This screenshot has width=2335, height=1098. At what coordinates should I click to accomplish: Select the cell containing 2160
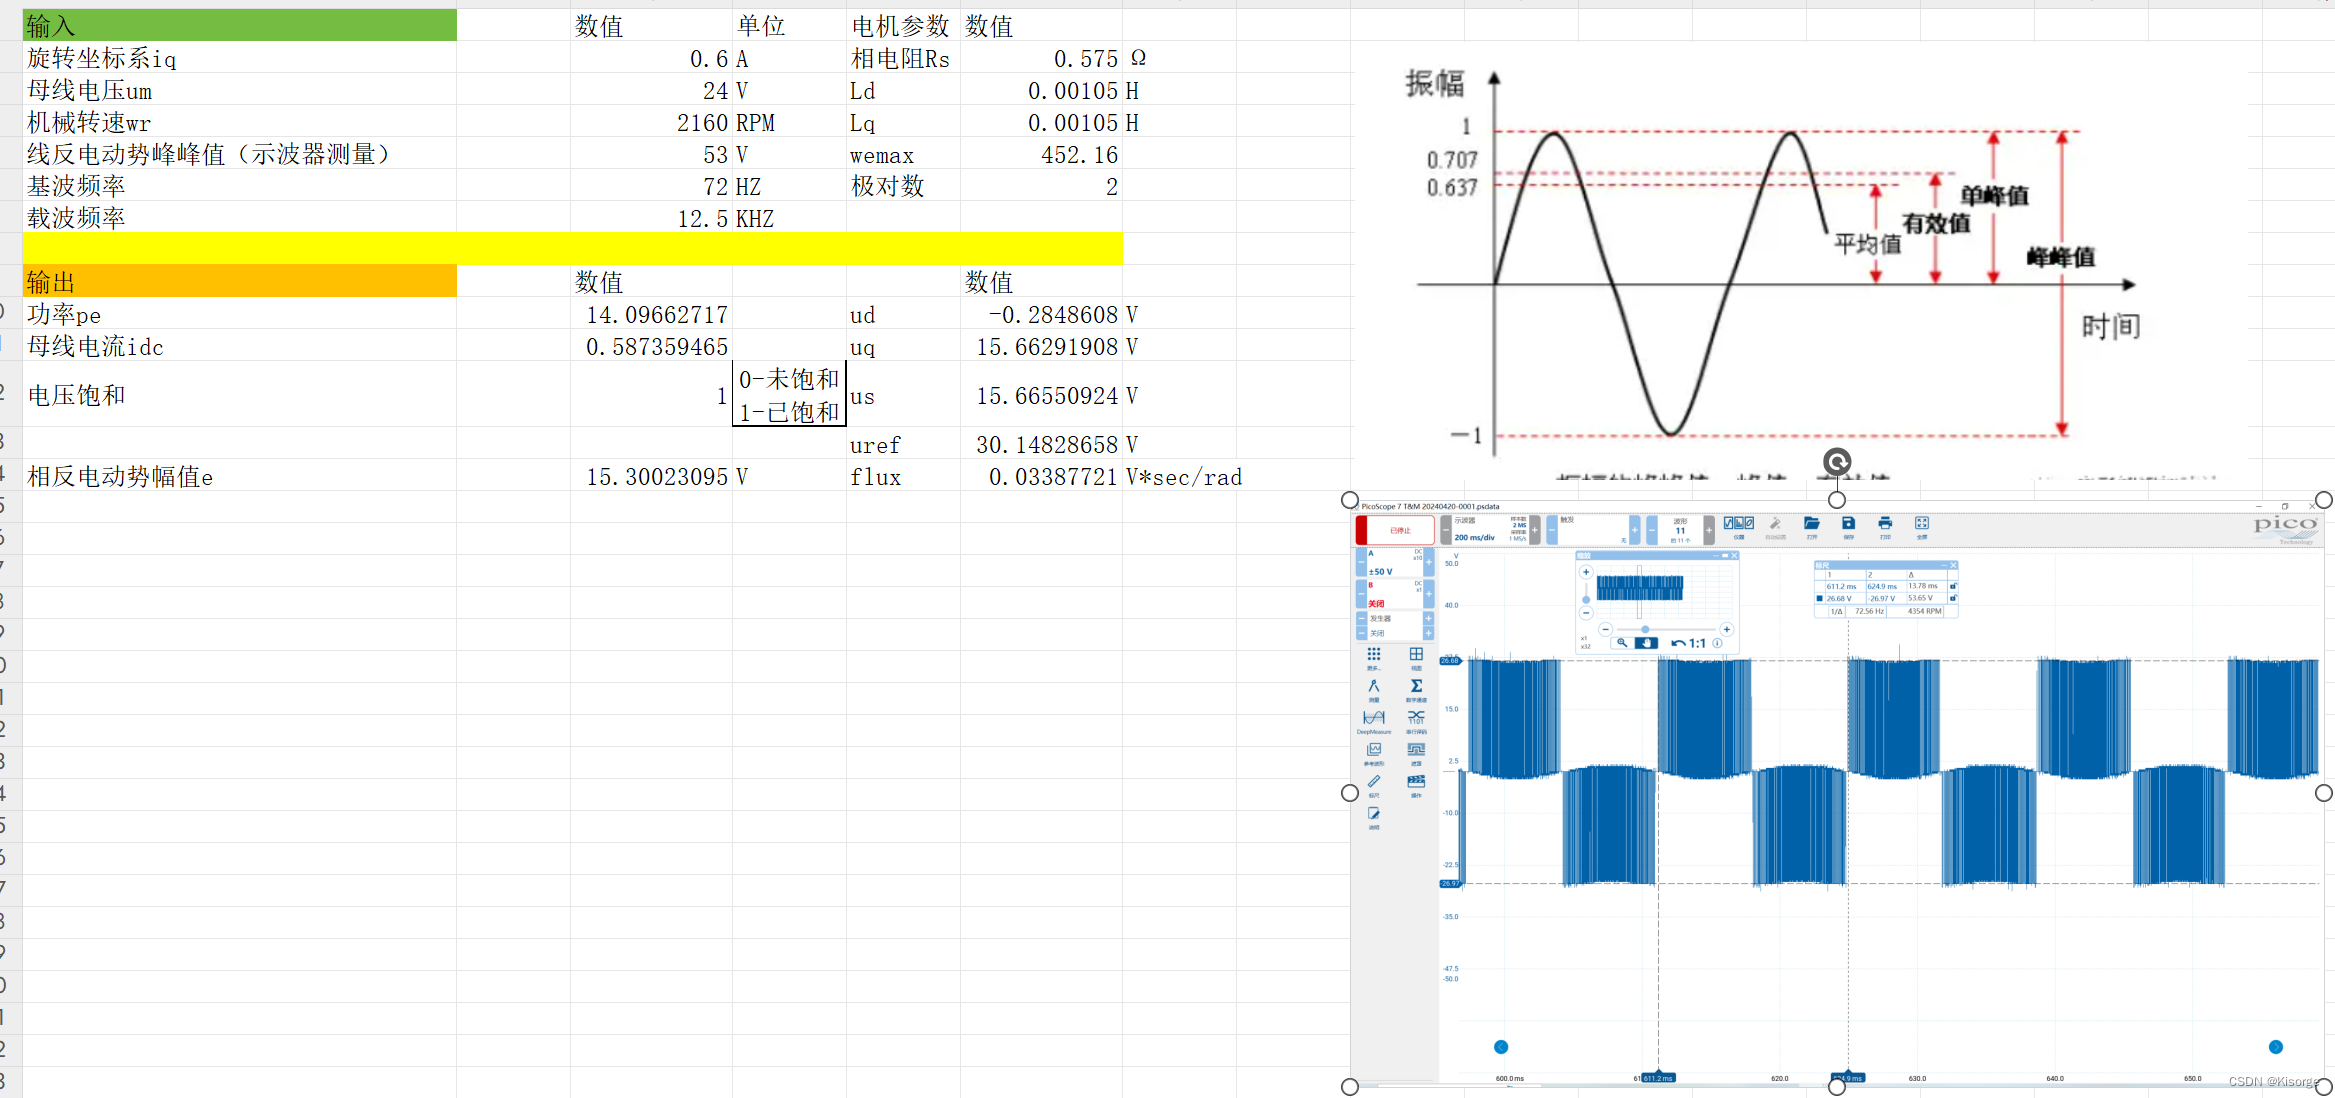(x=651, y=122)
